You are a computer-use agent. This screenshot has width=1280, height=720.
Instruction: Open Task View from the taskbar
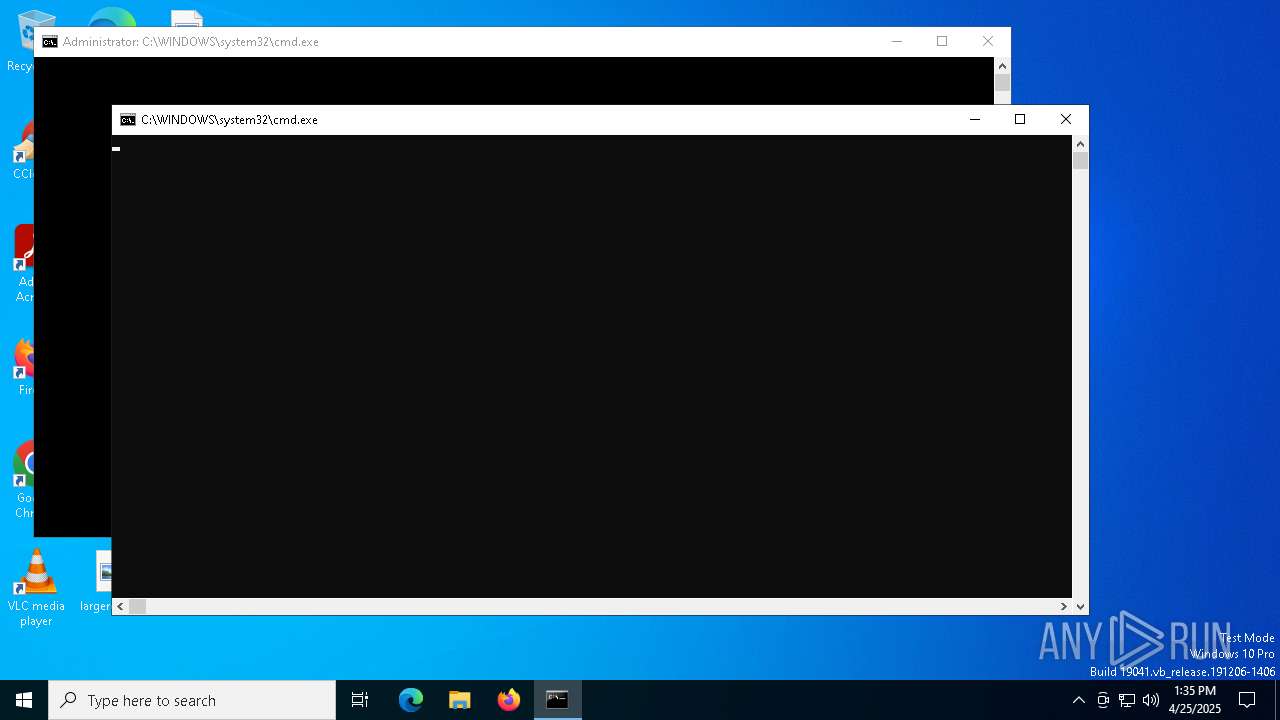click(360, 700)
